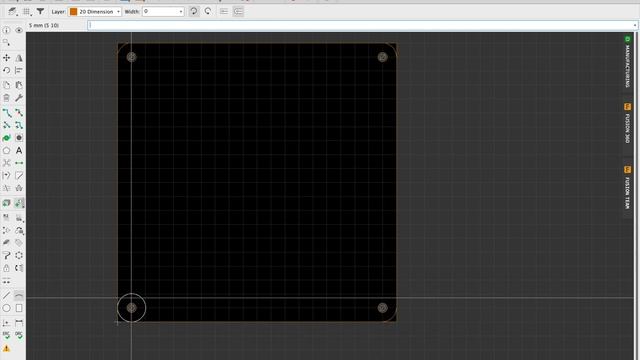Select the attribute tag tool
The width and height of the screenshot is (640, 360).
click(x=19, y=243)
